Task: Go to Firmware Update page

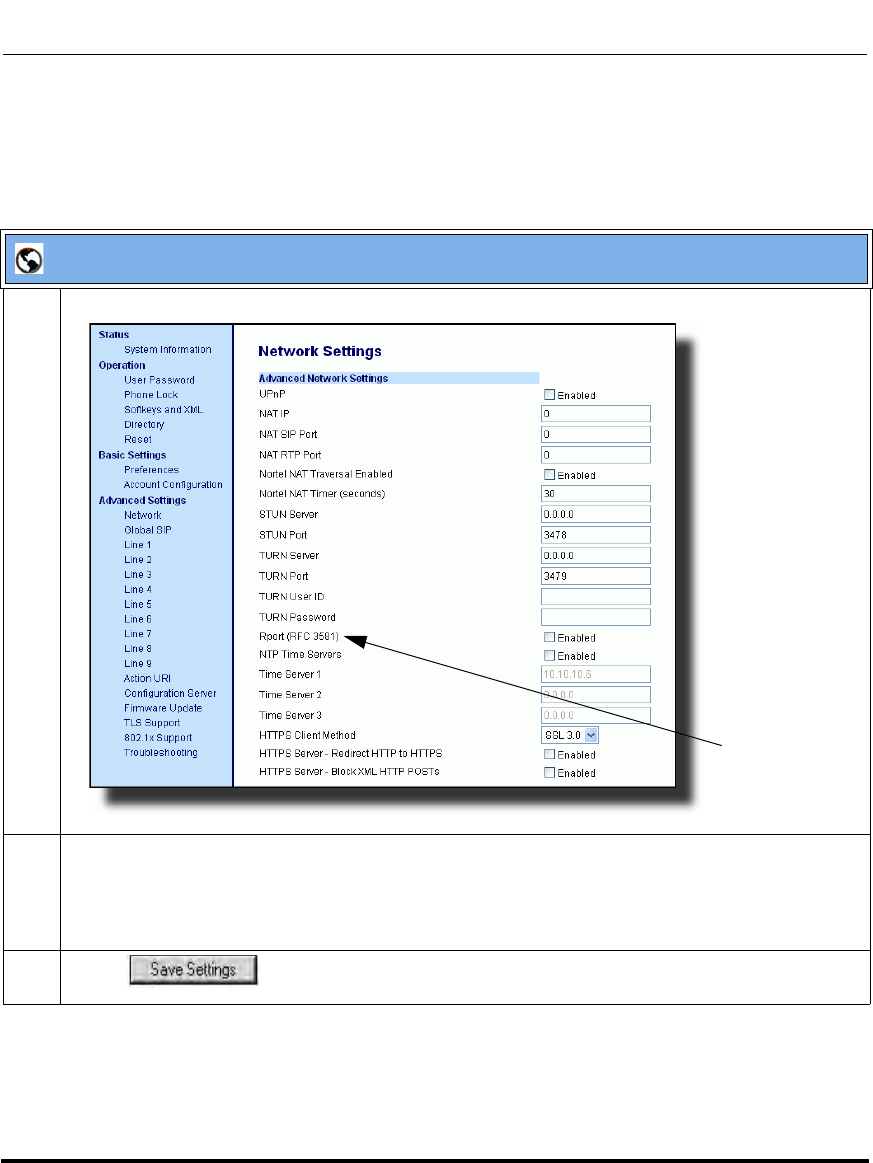Action: [162, 708]
